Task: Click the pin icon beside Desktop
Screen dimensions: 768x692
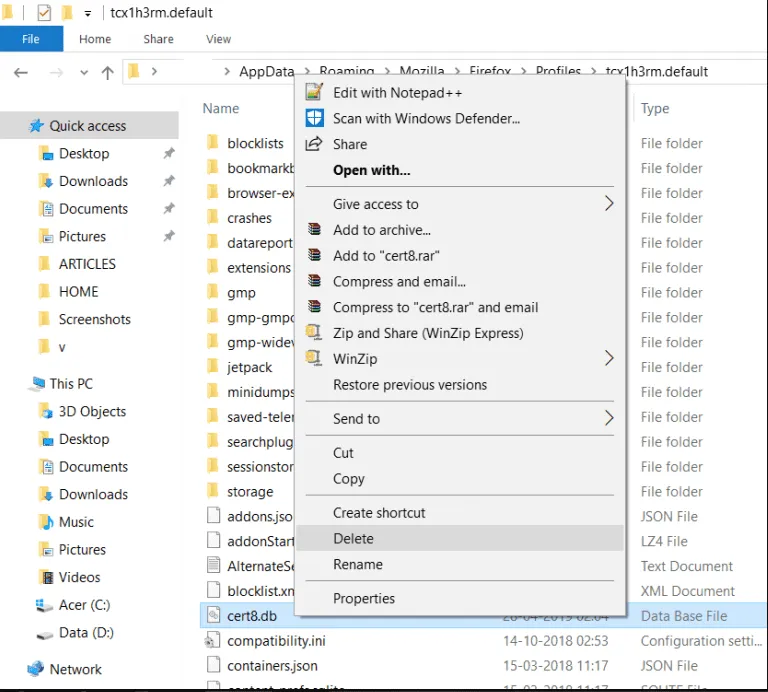Action: tap(169, 153)
